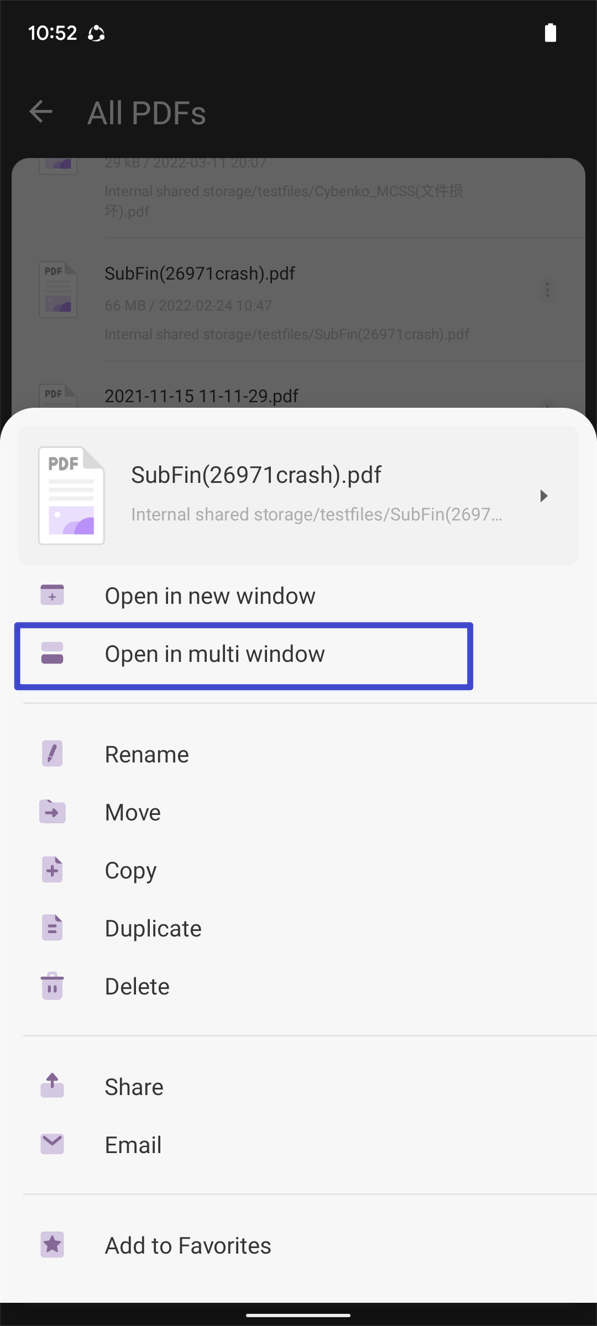Tap the PDF icon beside SubFin(26971crash).pdf in the list

(x=58, y=290)
